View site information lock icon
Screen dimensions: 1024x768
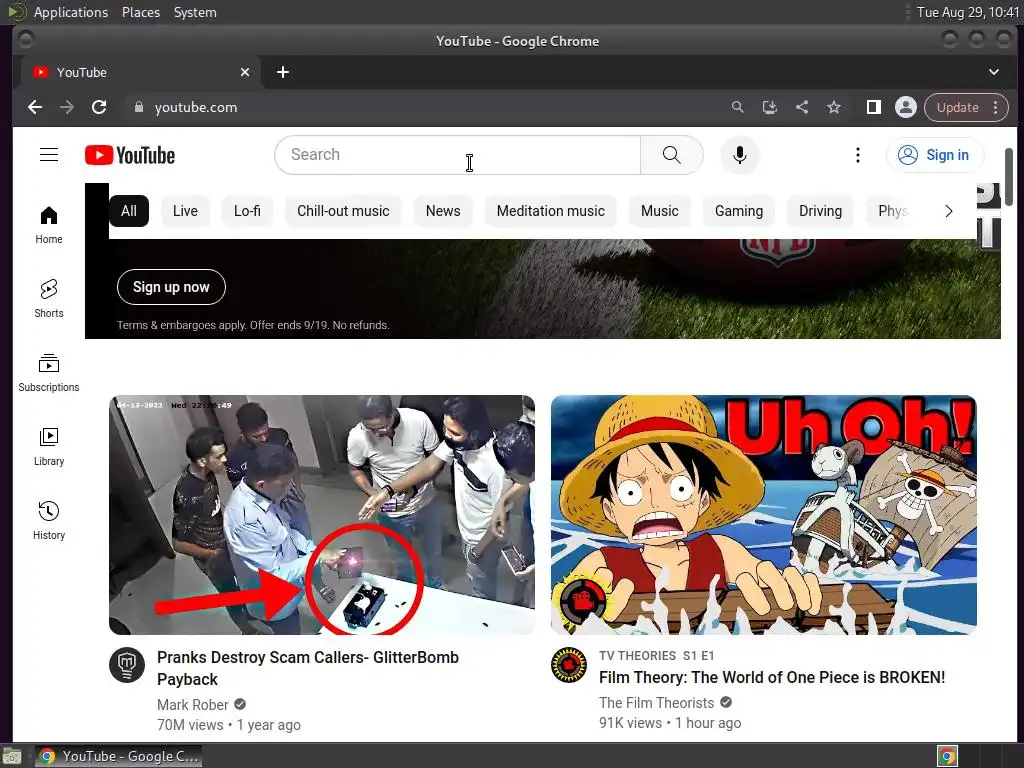138,107
